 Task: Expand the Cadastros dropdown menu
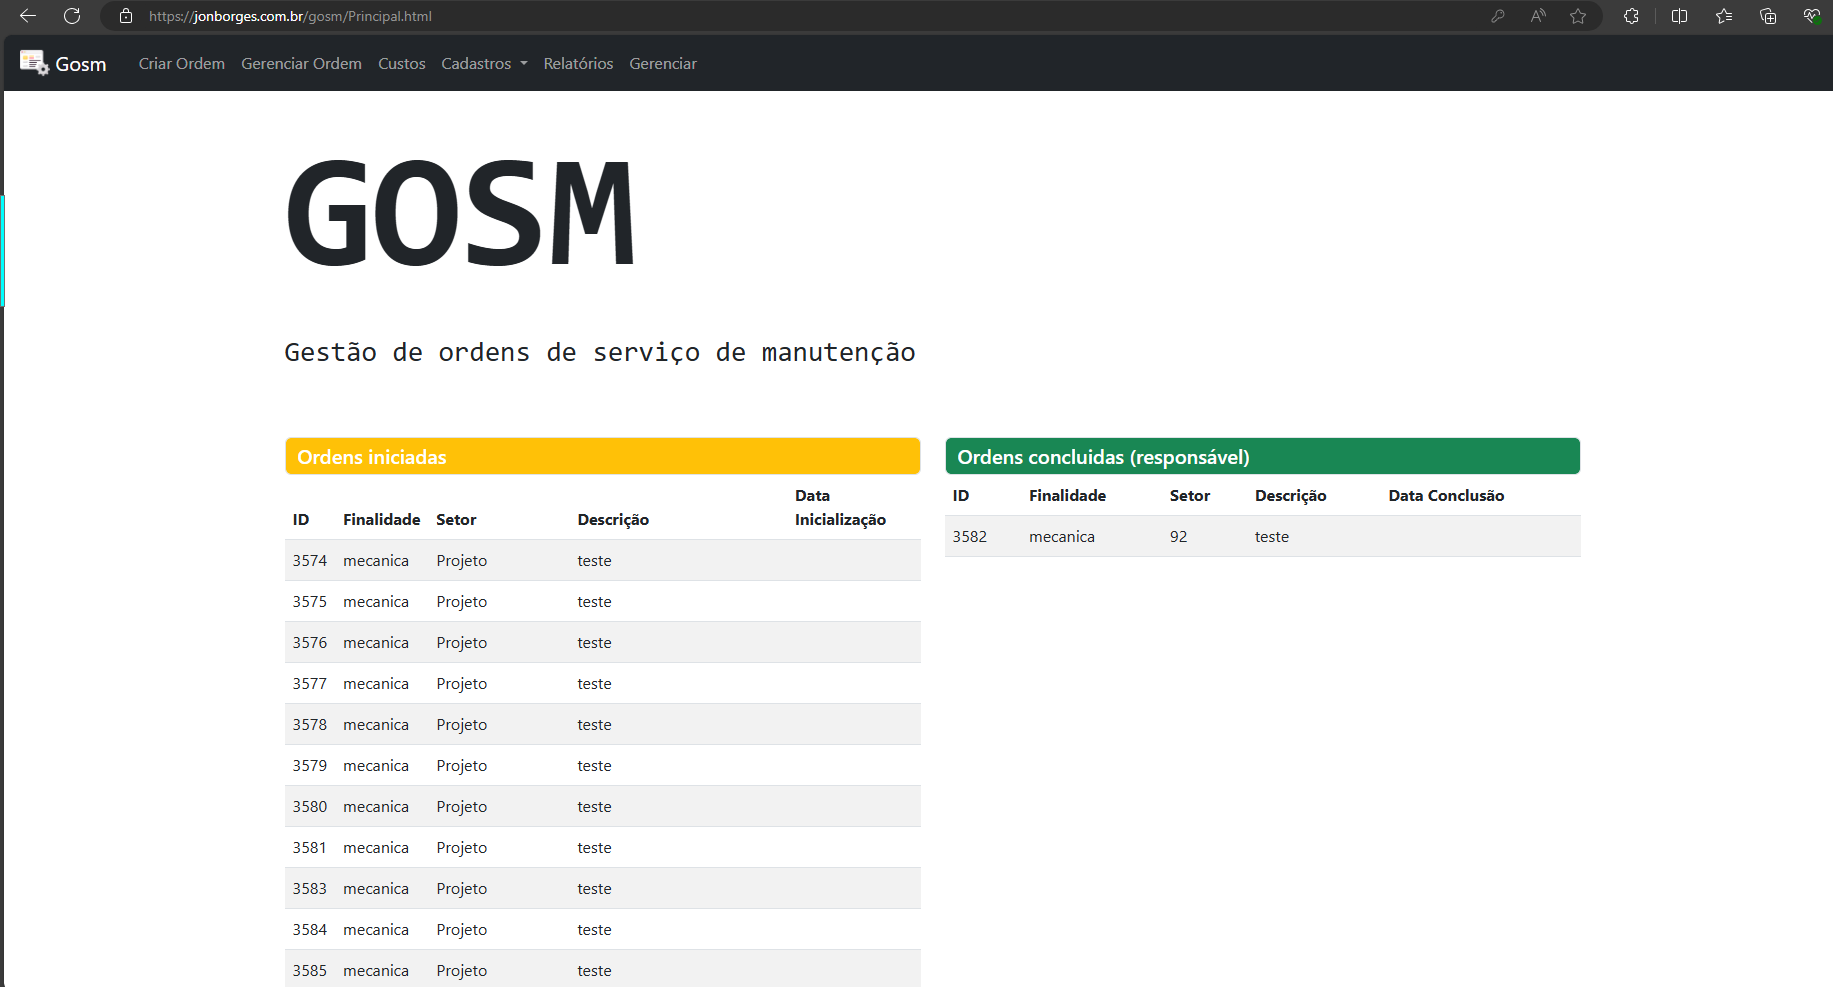point(484,63)
